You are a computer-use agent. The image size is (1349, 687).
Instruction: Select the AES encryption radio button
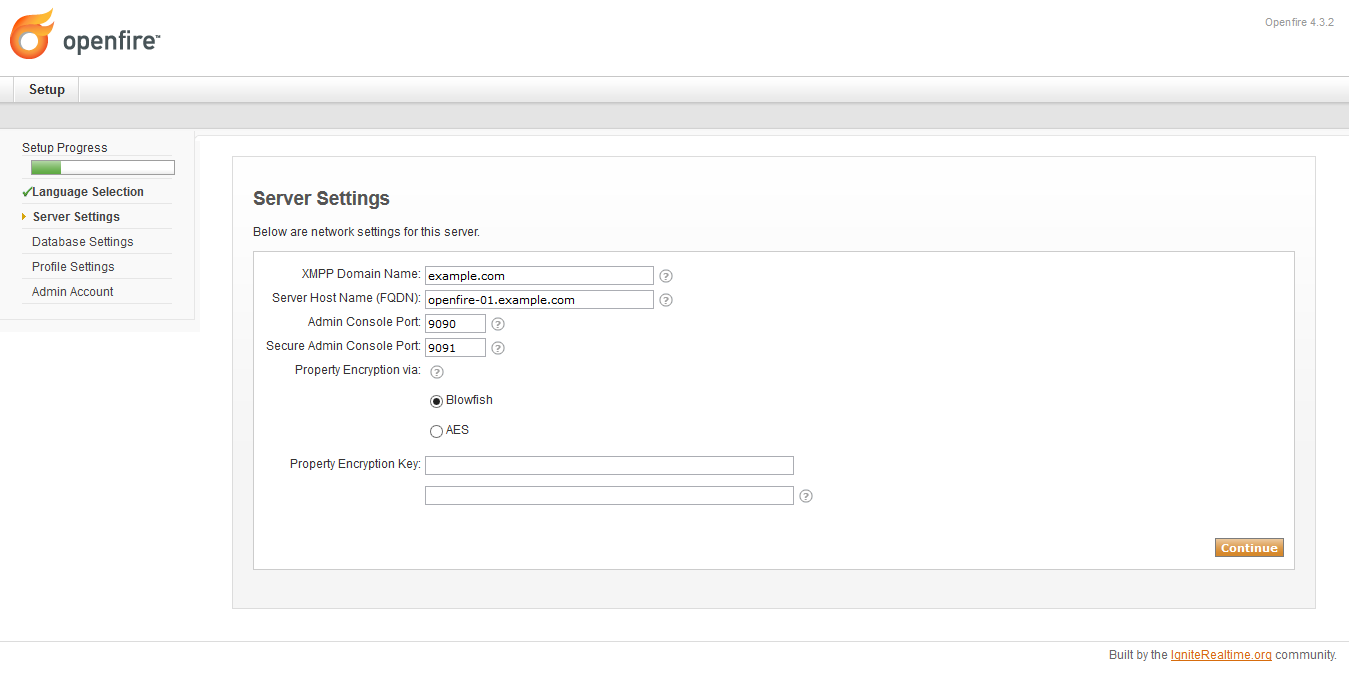(x=436, y=430)
